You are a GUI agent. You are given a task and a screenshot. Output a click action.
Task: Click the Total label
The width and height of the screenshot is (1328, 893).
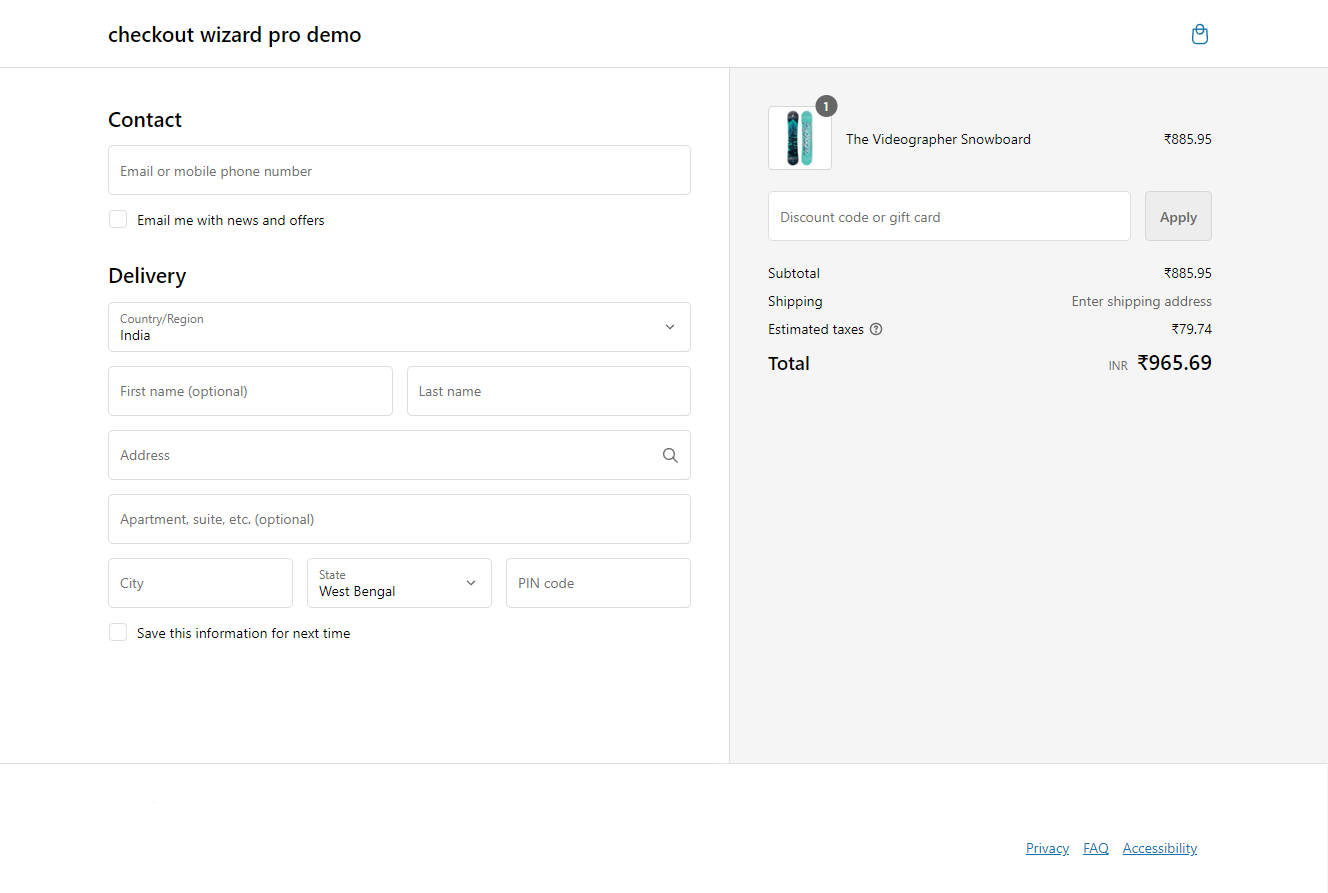[789, 364]
